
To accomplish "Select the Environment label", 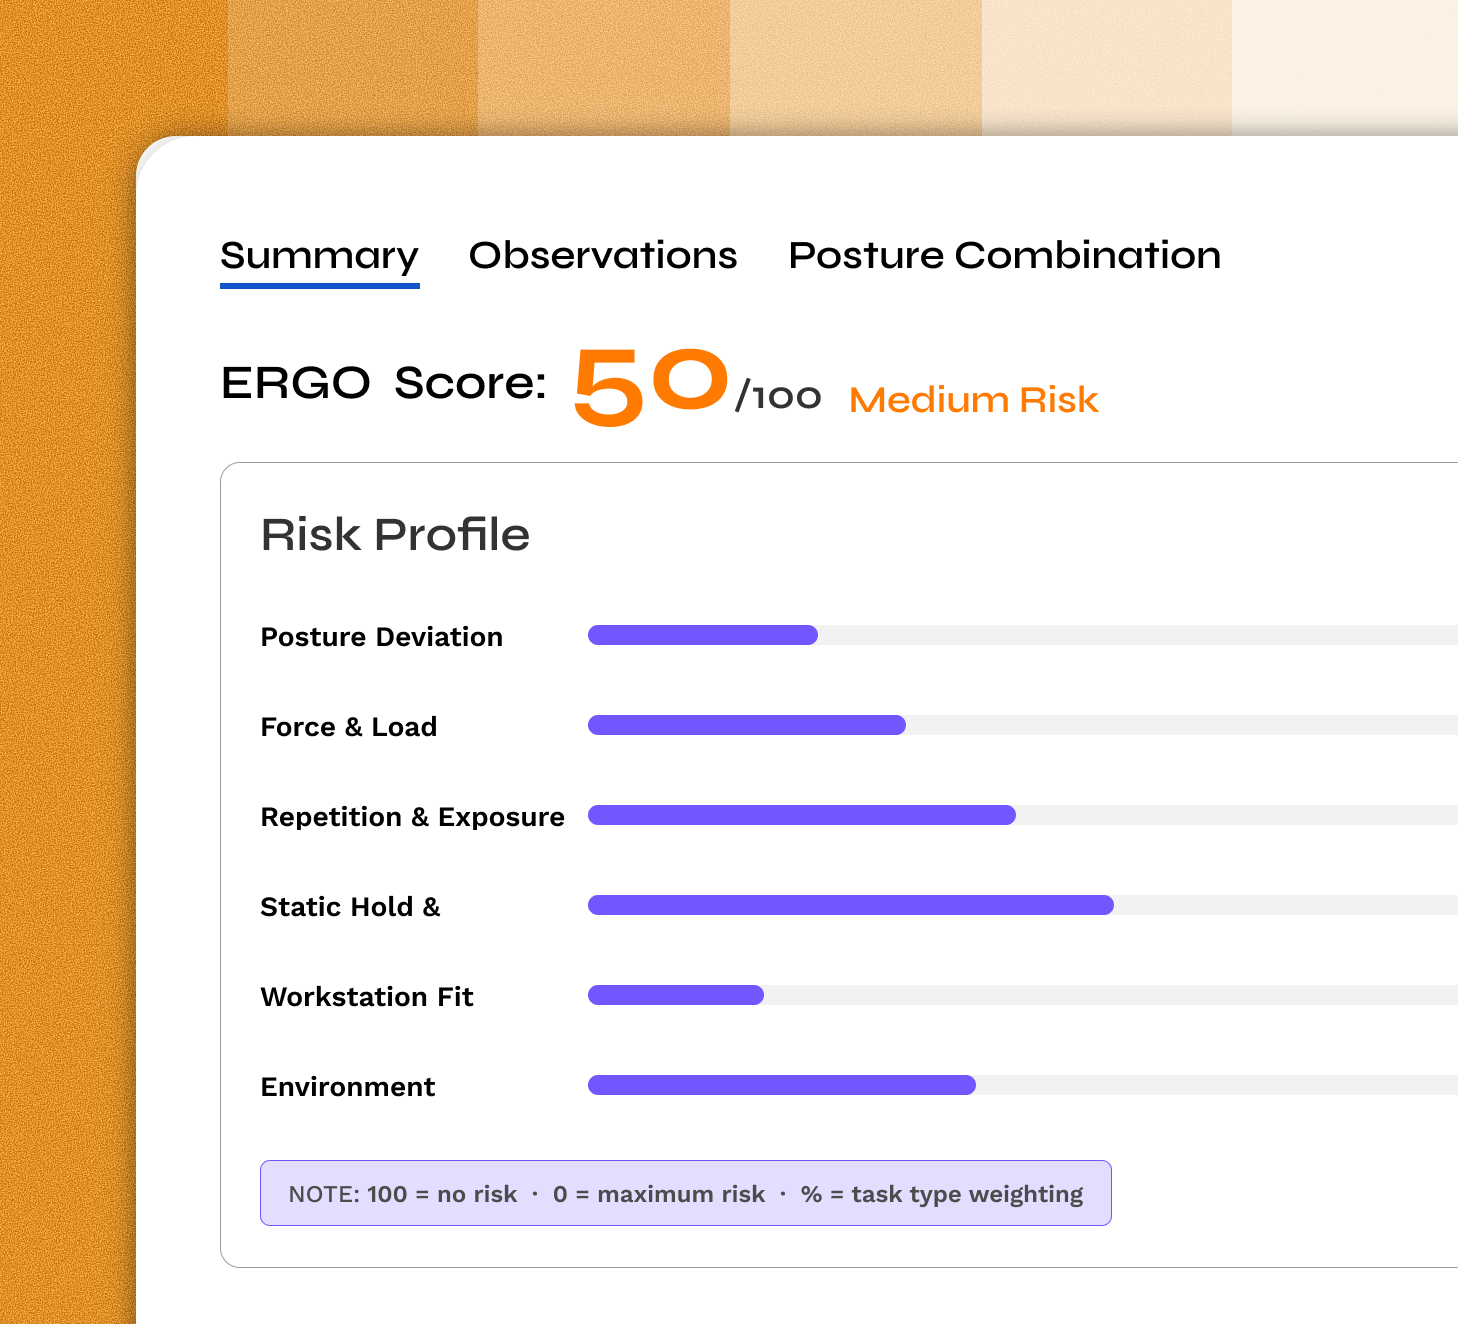I will point(347,1087).
